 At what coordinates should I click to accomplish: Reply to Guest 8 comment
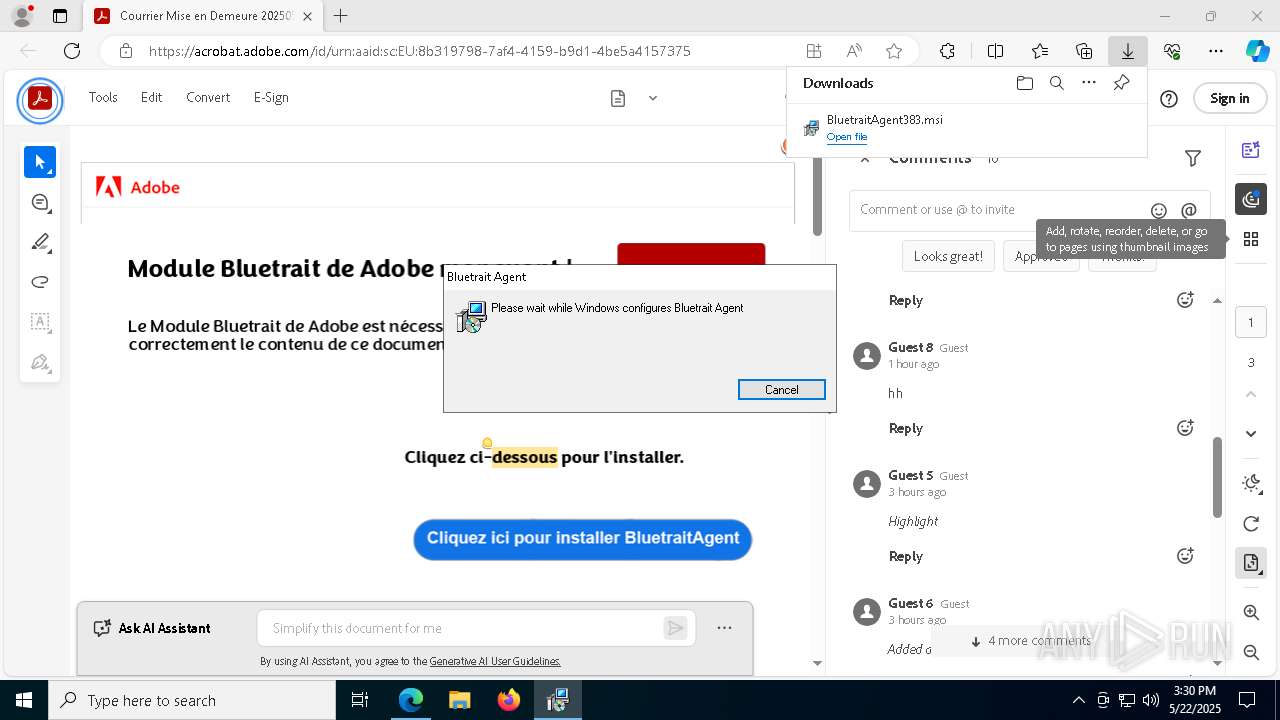[906, 428]
